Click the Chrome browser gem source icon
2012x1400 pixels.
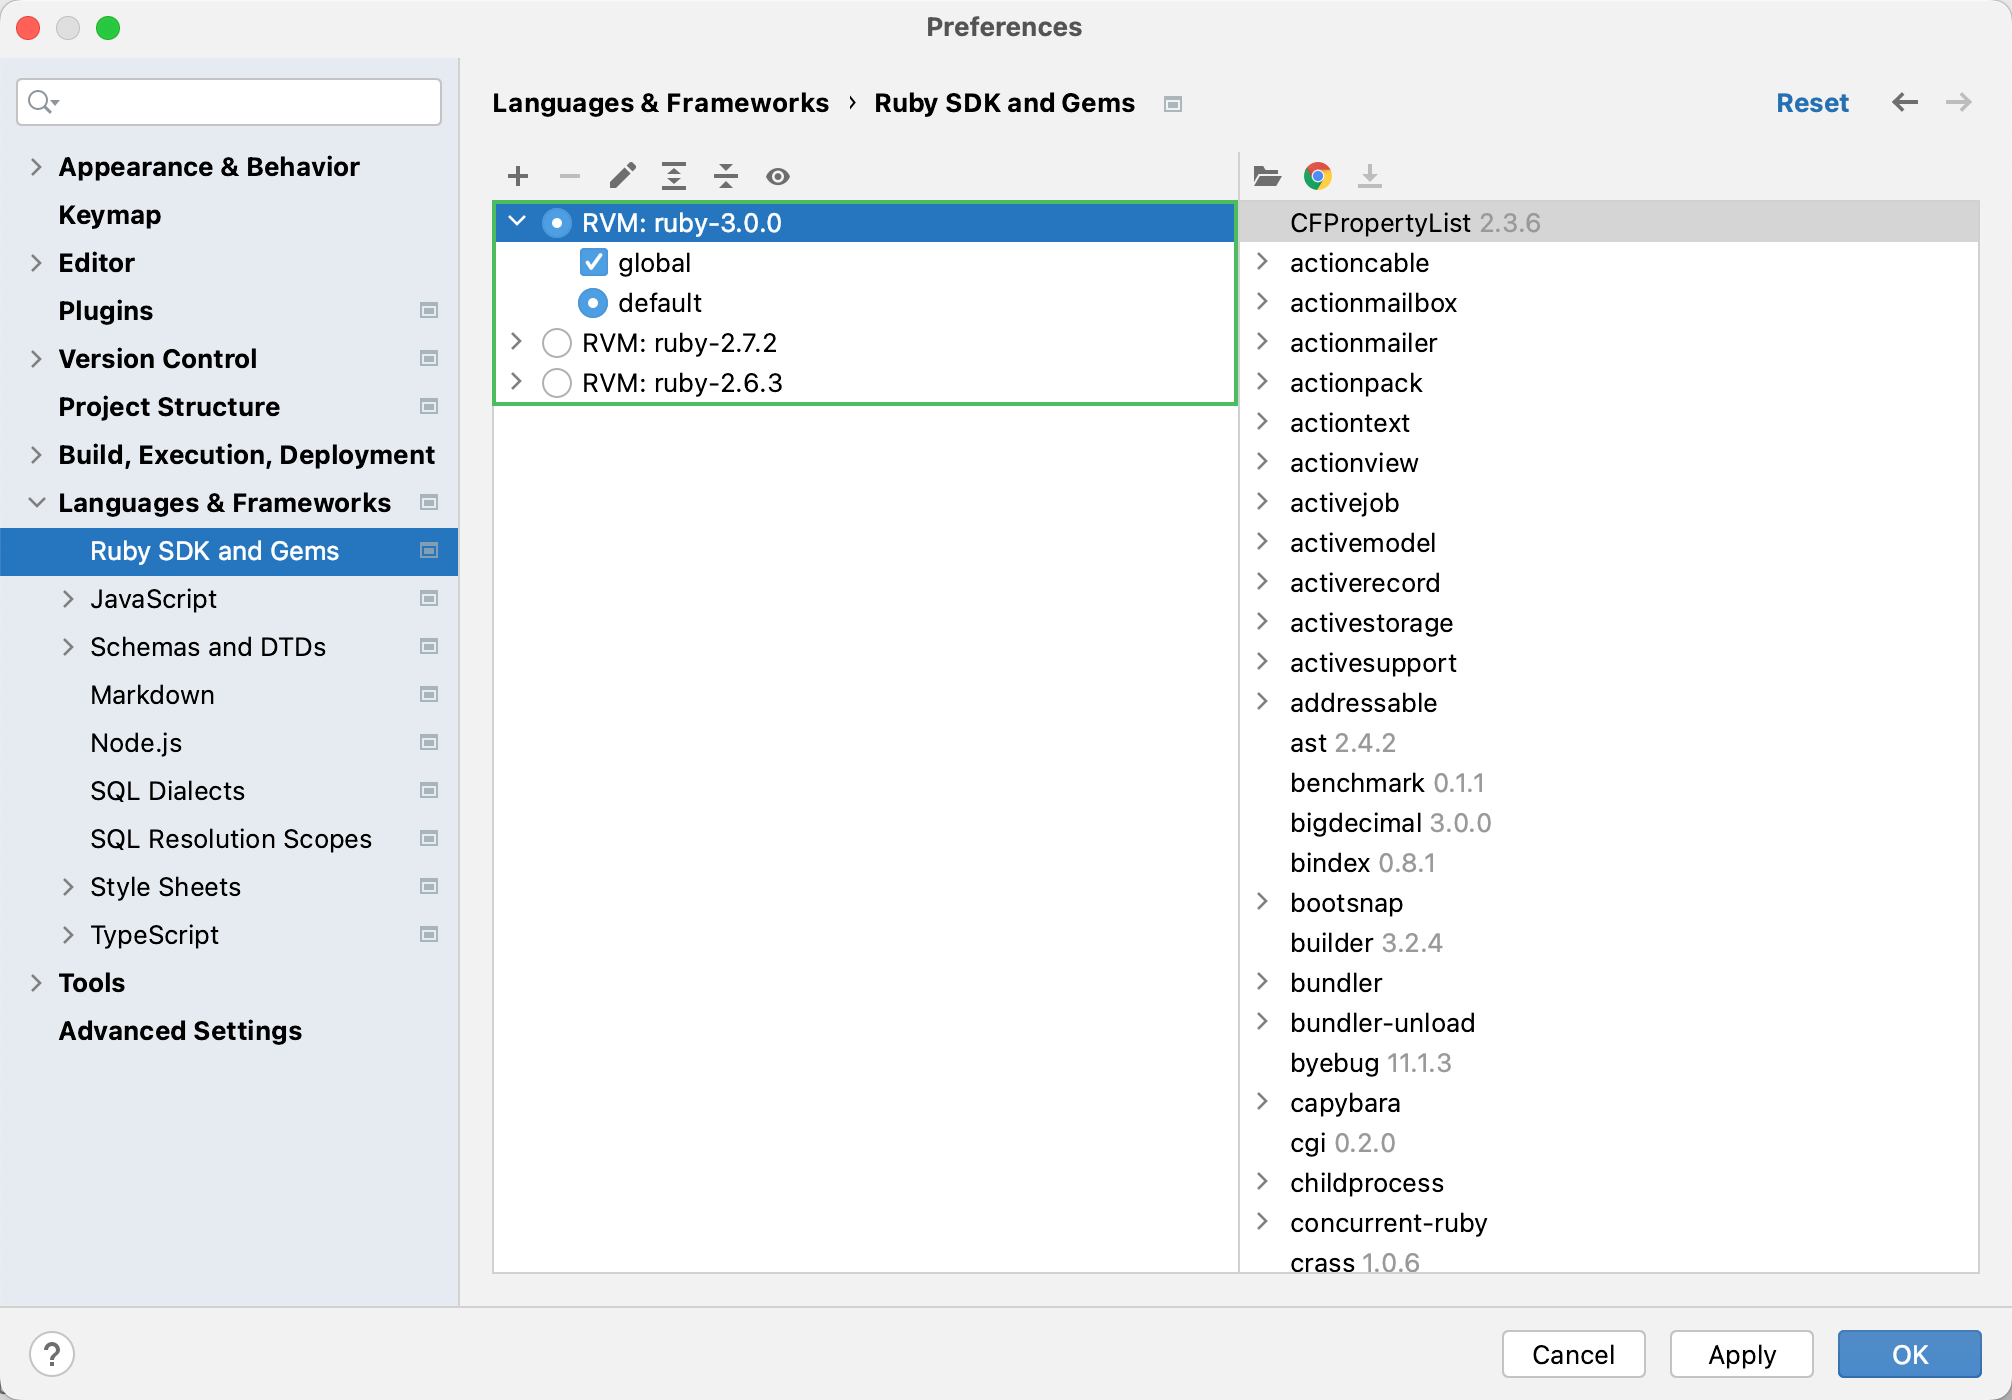pyautogui.click(x=1318, y=173)
